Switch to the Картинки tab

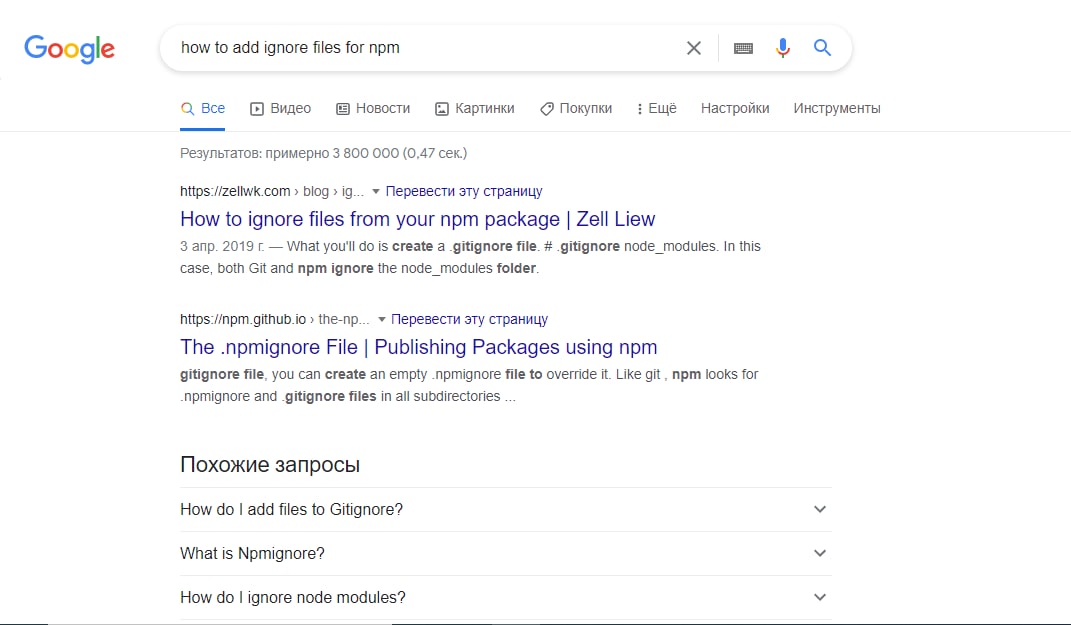(475, 108)
